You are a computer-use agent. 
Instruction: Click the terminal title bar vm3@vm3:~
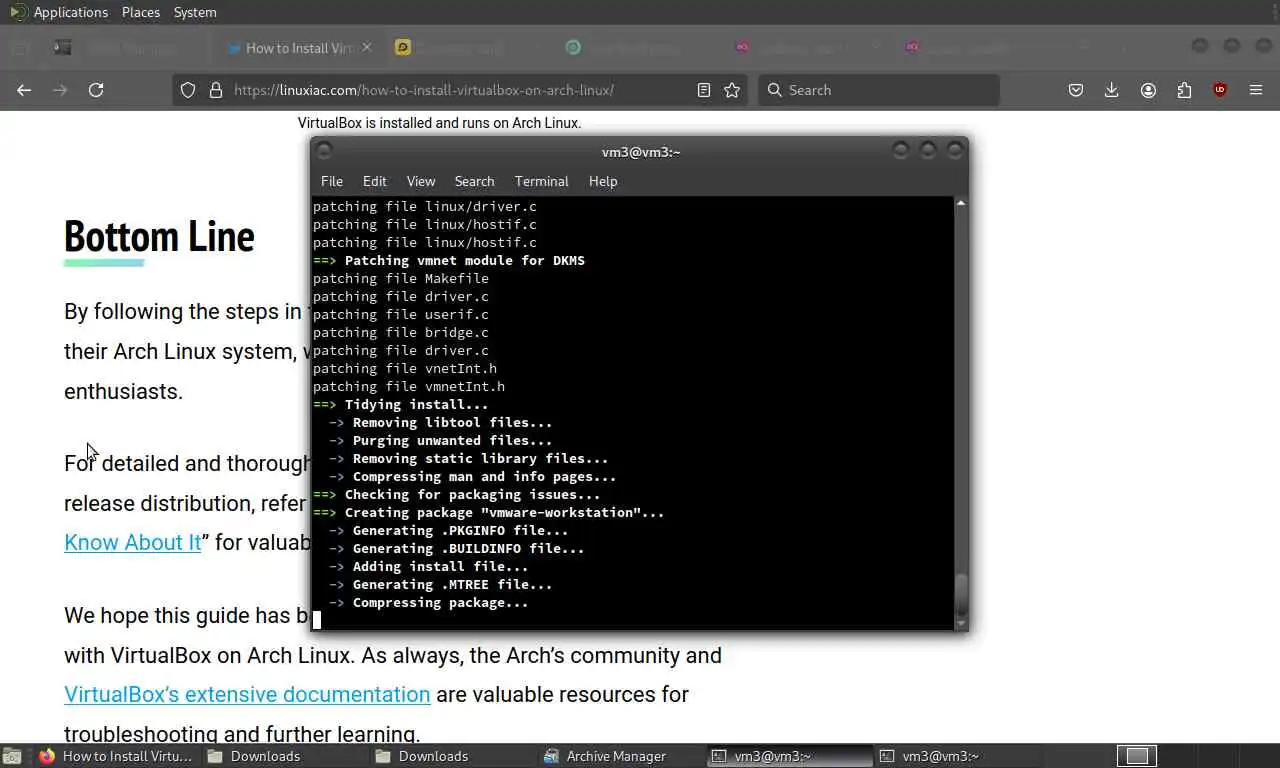coord(641,152)
